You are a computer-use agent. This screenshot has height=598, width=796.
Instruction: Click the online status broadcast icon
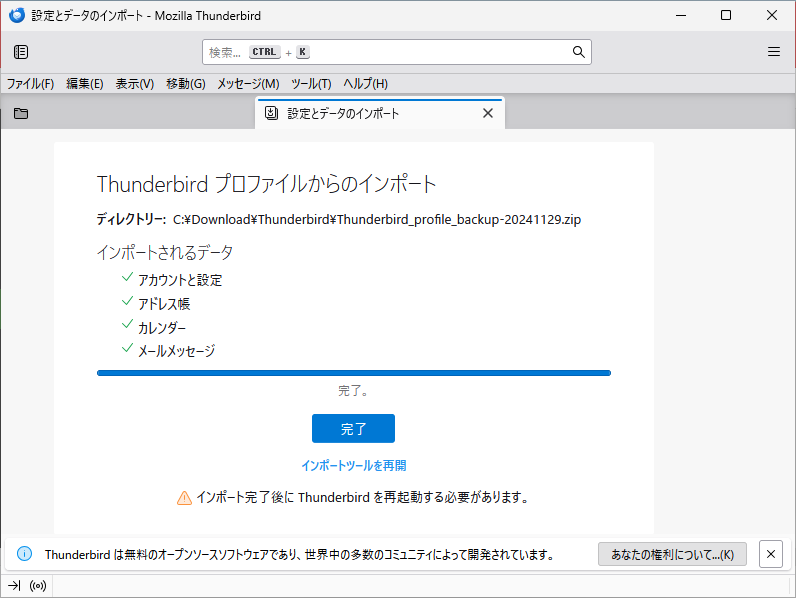point(38,586)
